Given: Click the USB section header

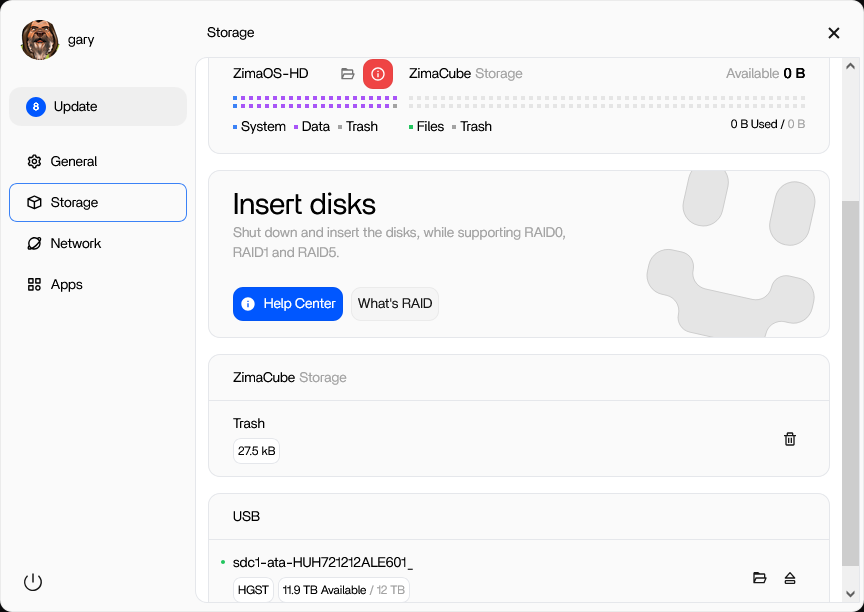Looking at the screenshot, I should pos(246,516).
